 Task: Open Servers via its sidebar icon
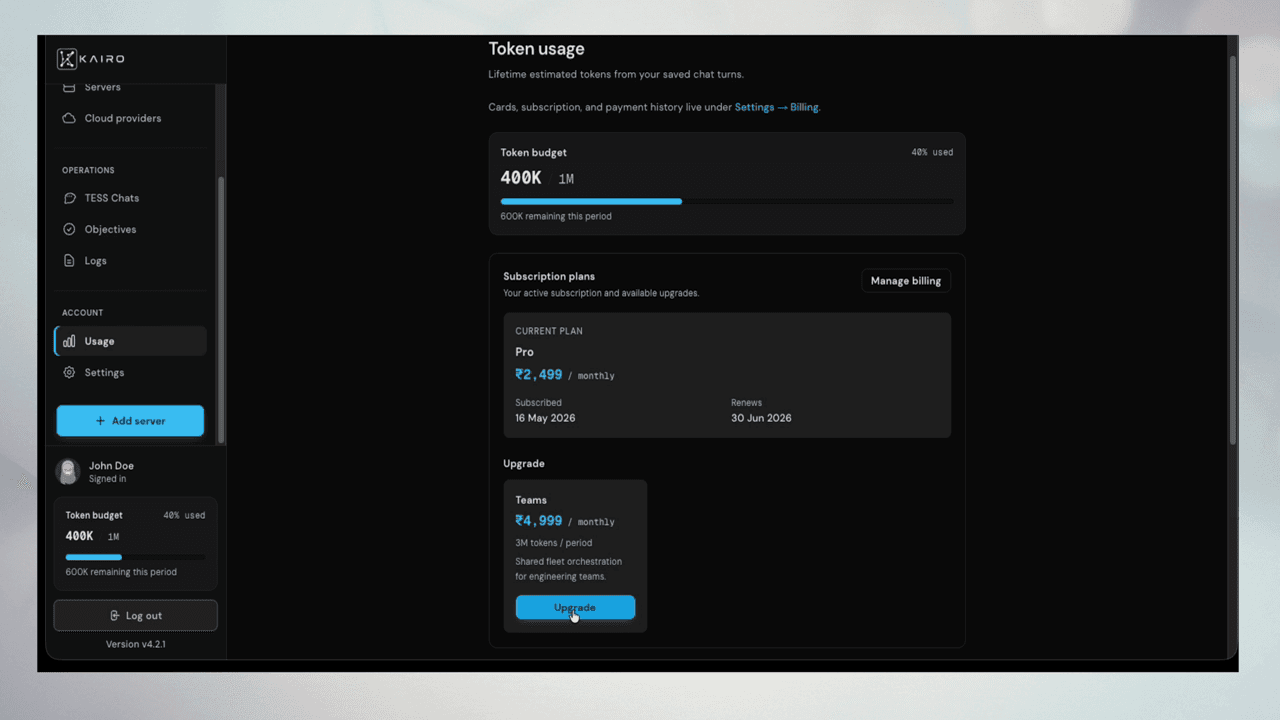click(69, 87)
